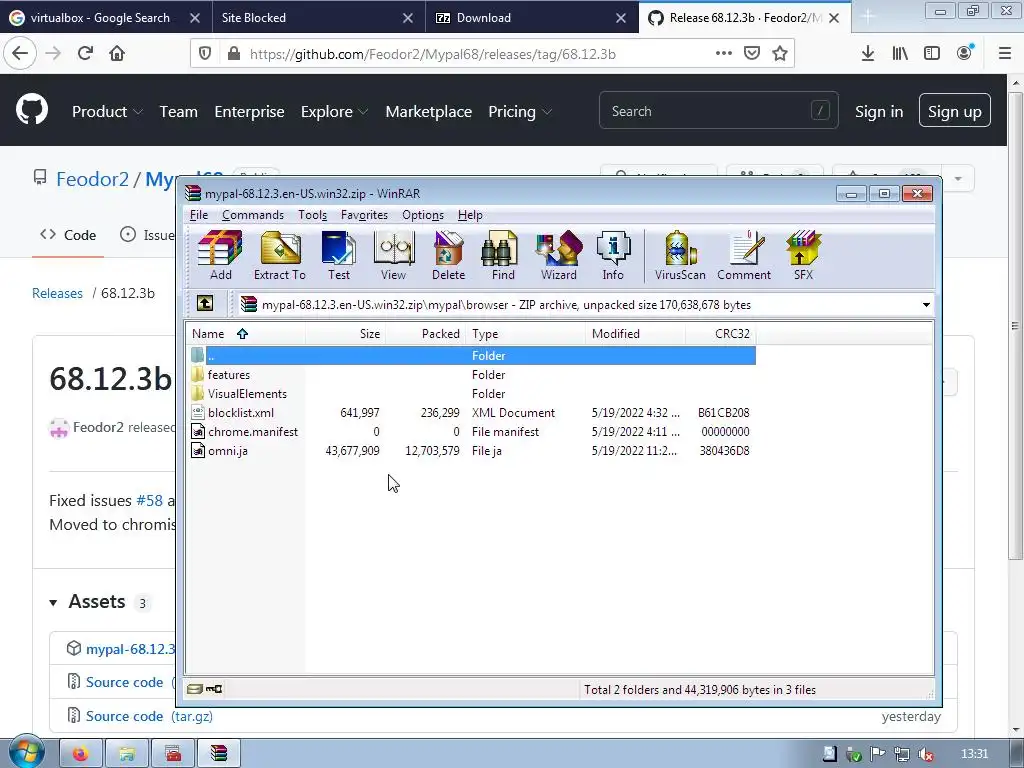Screen dimensions: 1024x768
Task: Open the Tools menu in WinRAR
Action: point(312,215)
